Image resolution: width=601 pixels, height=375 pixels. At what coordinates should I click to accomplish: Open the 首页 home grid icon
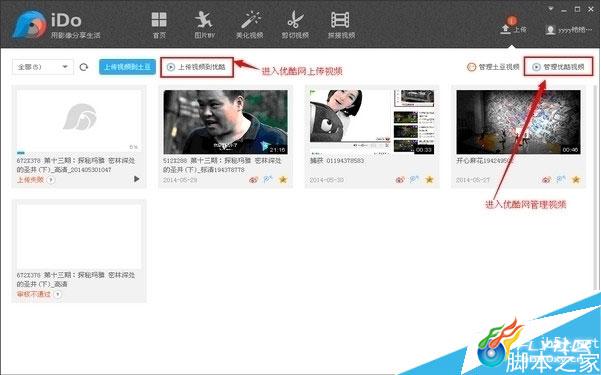[159, 25]
